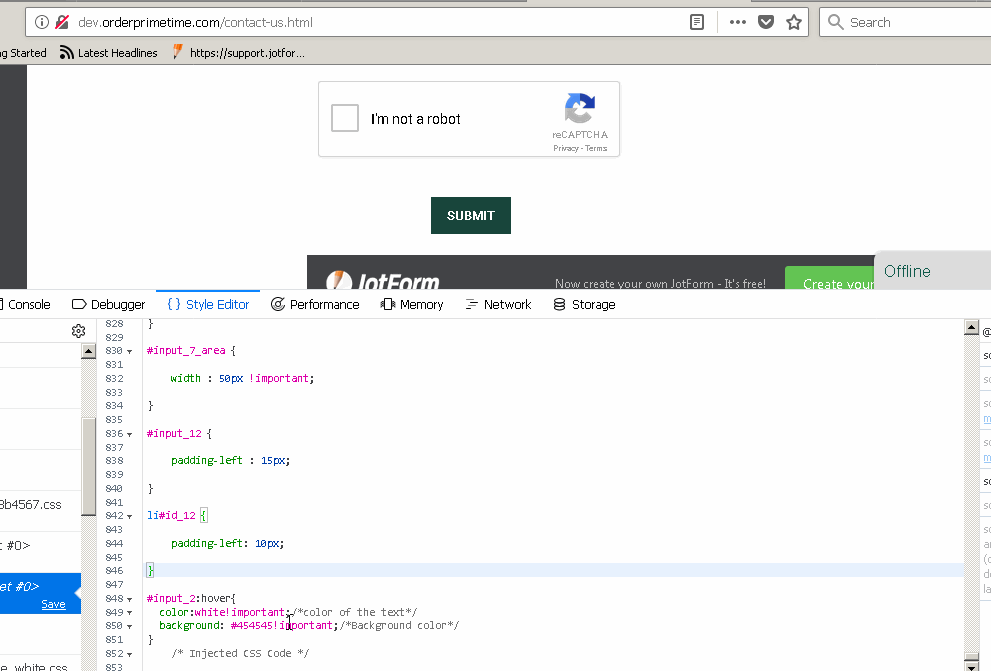991x671 pixels.
Task: Click the reCAPTCHA Privacy link
Action: (x=566, y=148)
